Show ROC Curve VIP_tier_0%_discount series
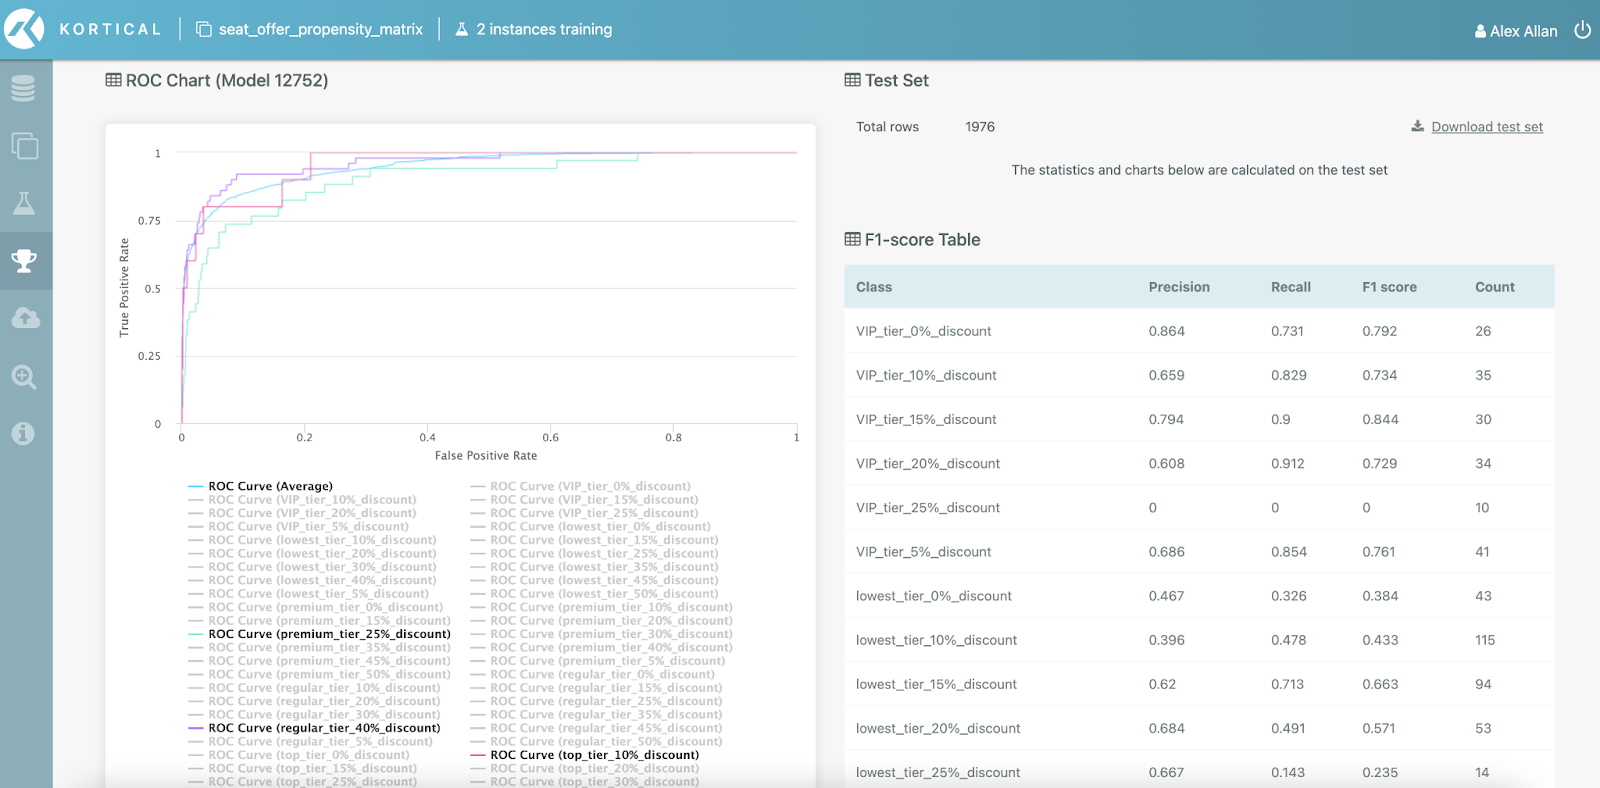Screen dimensions: 1600x788 [x=589, y=486]
